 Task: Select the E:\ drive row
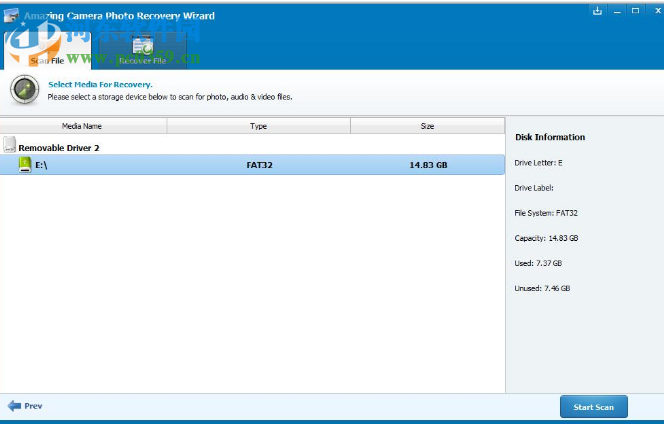(252, 165)
